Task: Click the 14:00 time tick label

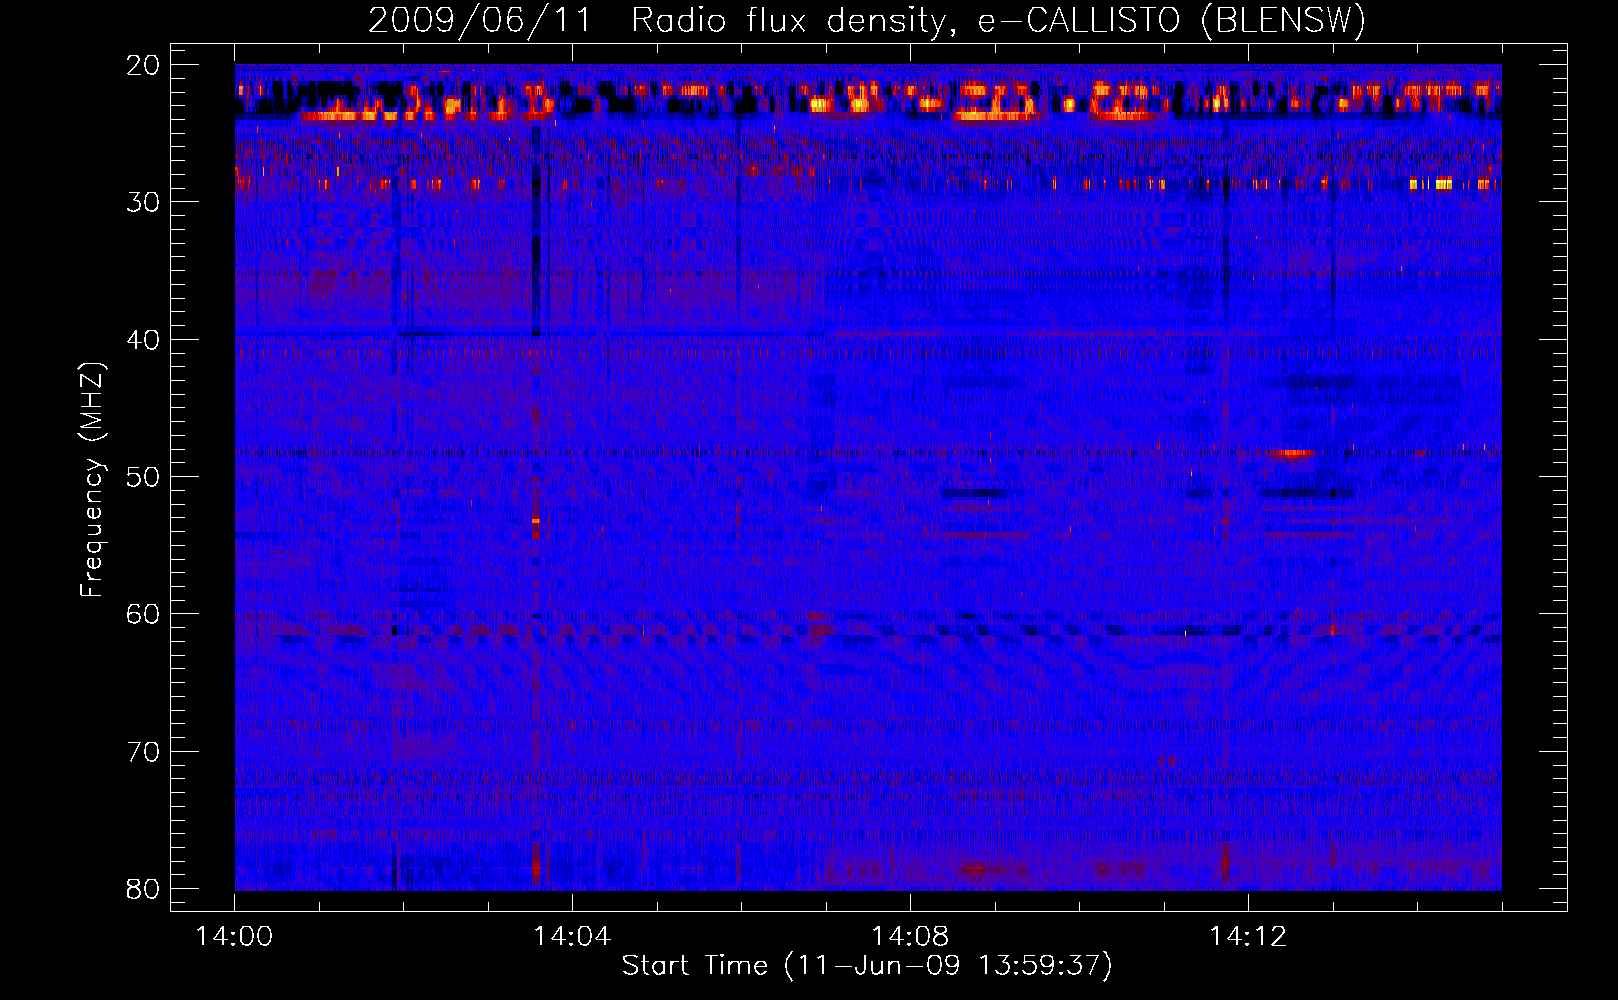Action: pyautogui.click(x=234, y=937)
